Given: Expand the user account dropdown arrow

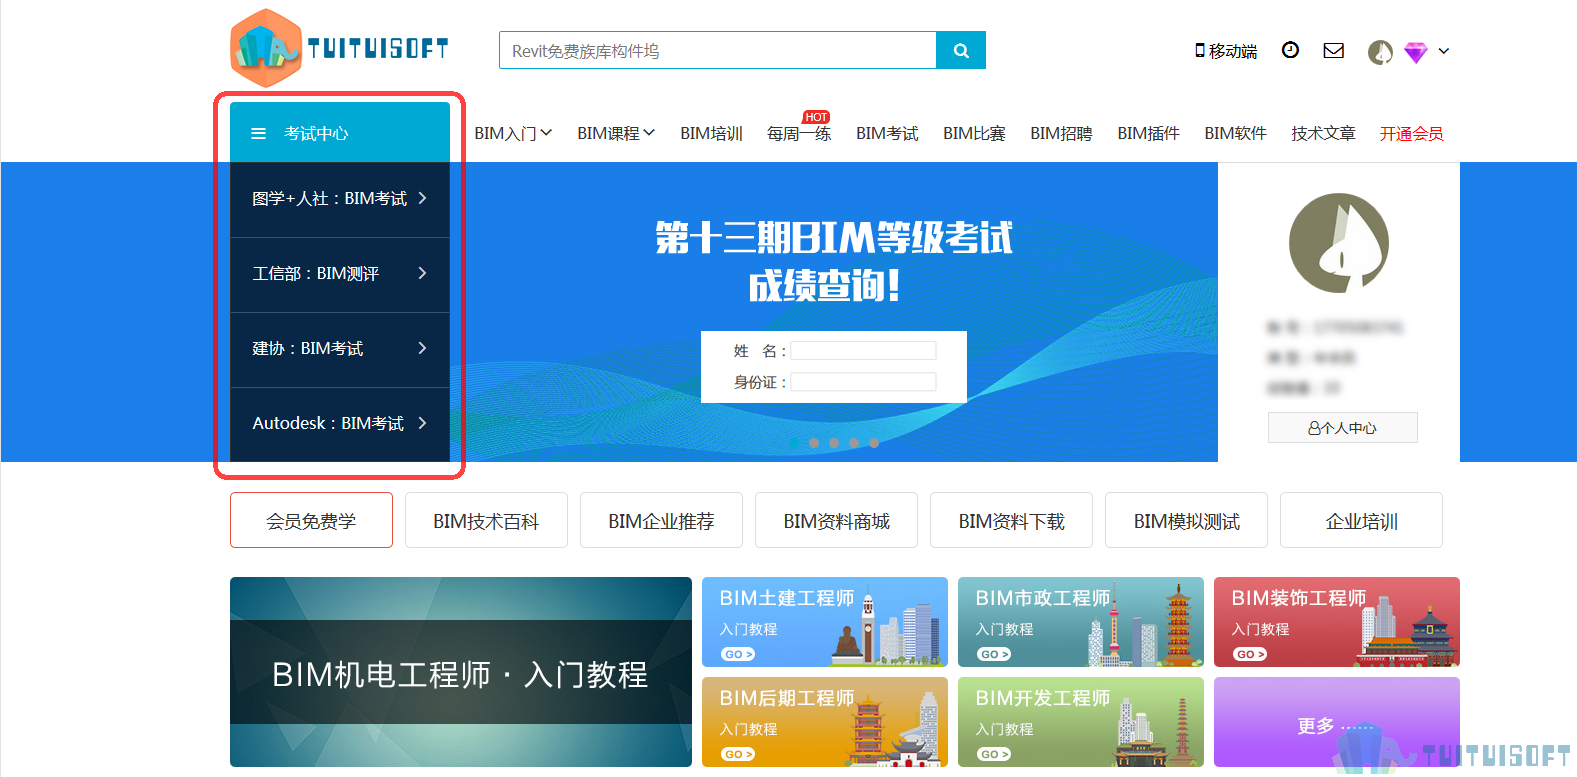Looking at the screenshot, I should click(1444, 51).
